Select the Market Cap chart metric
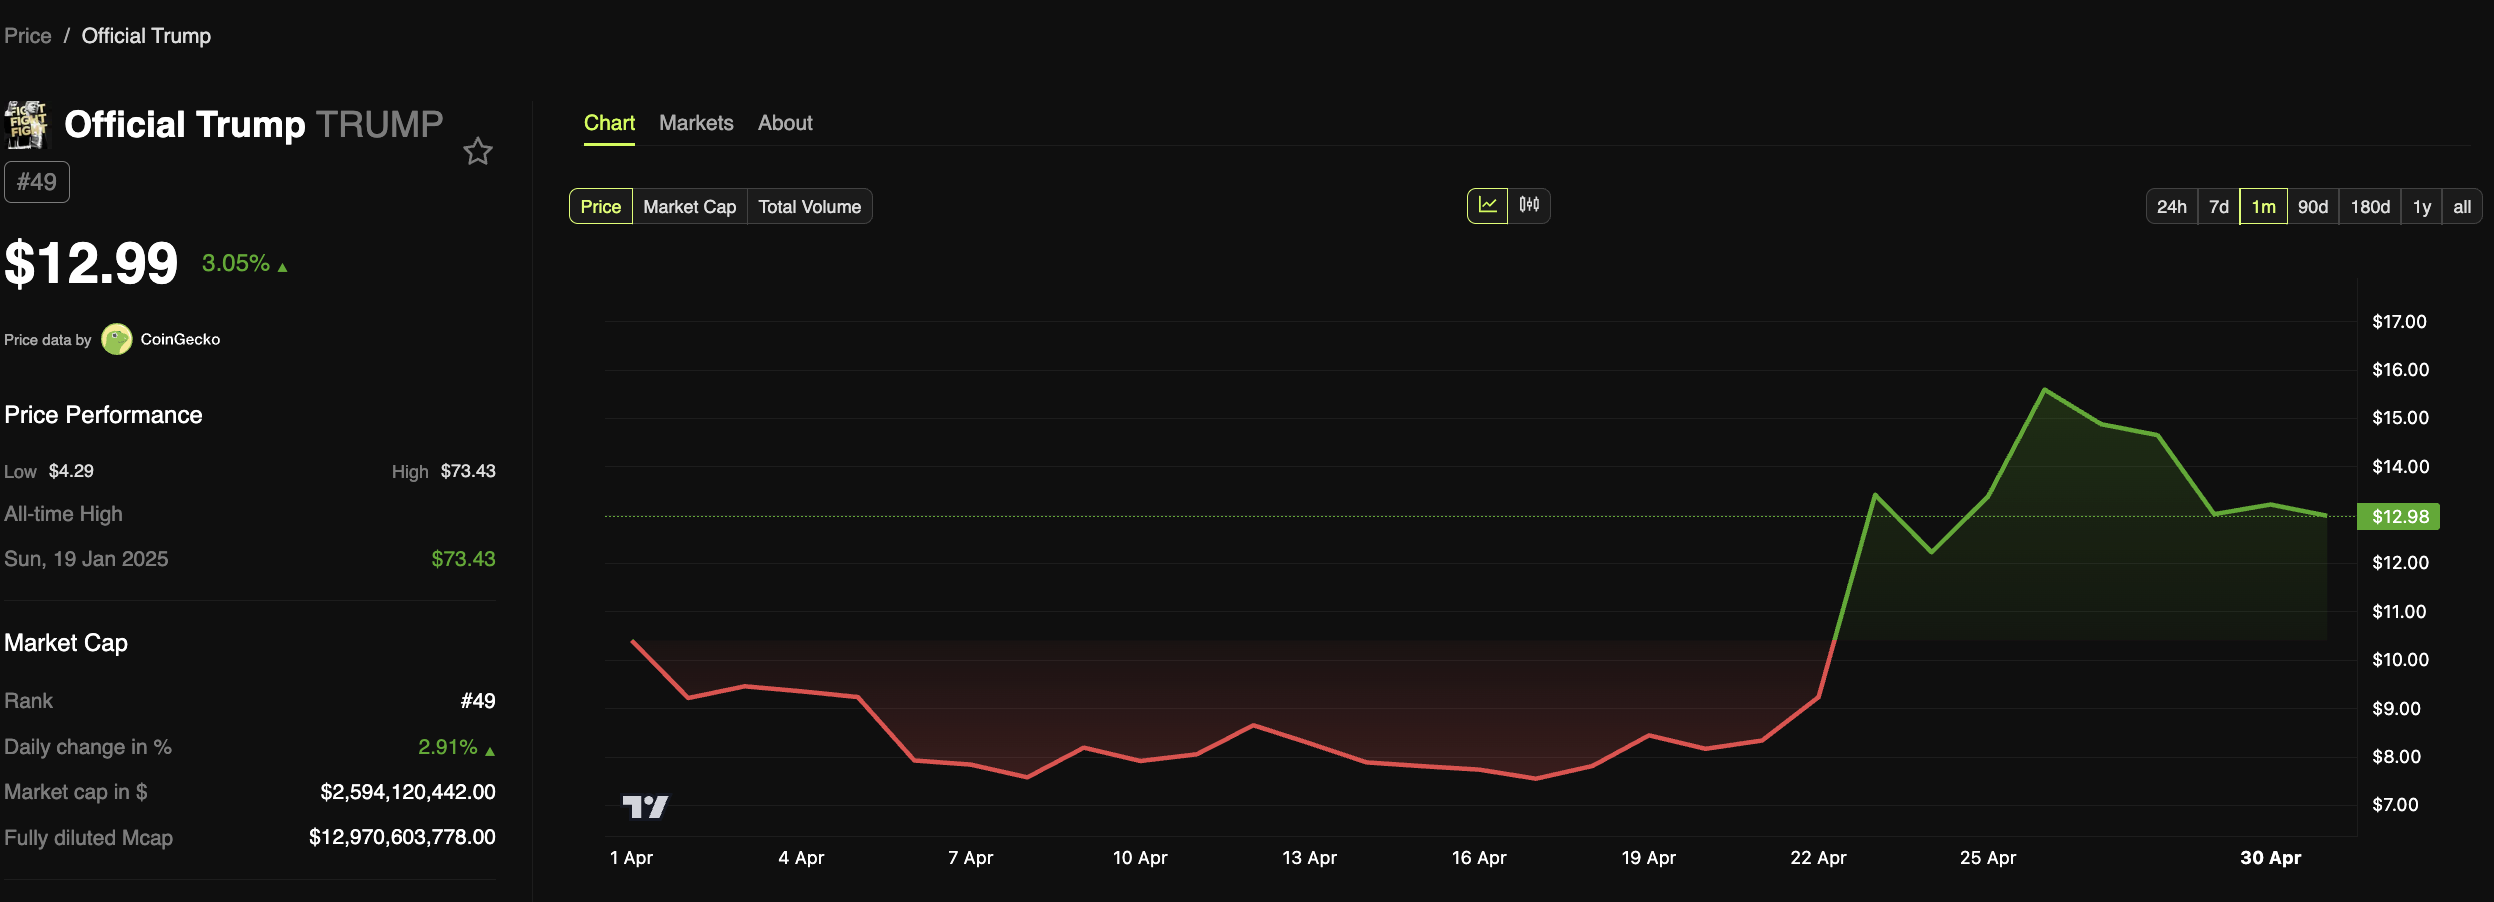The width and height of the screenshot is (2494, 902). coord(690,206)
